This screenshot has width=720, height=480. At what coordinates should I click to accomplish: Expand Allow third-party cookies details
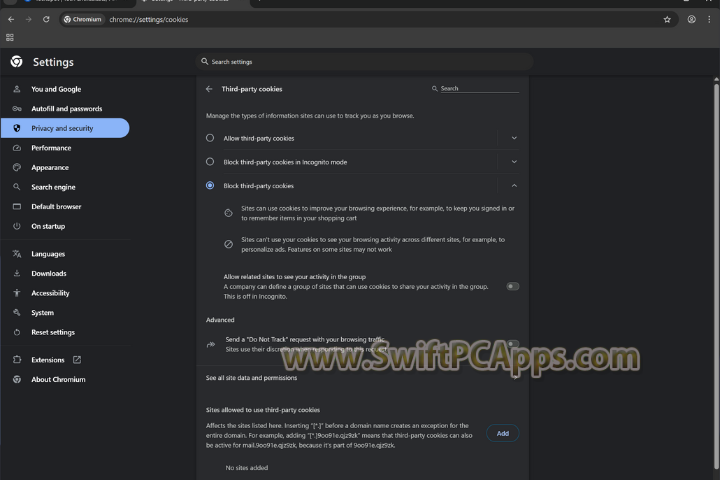514,138
